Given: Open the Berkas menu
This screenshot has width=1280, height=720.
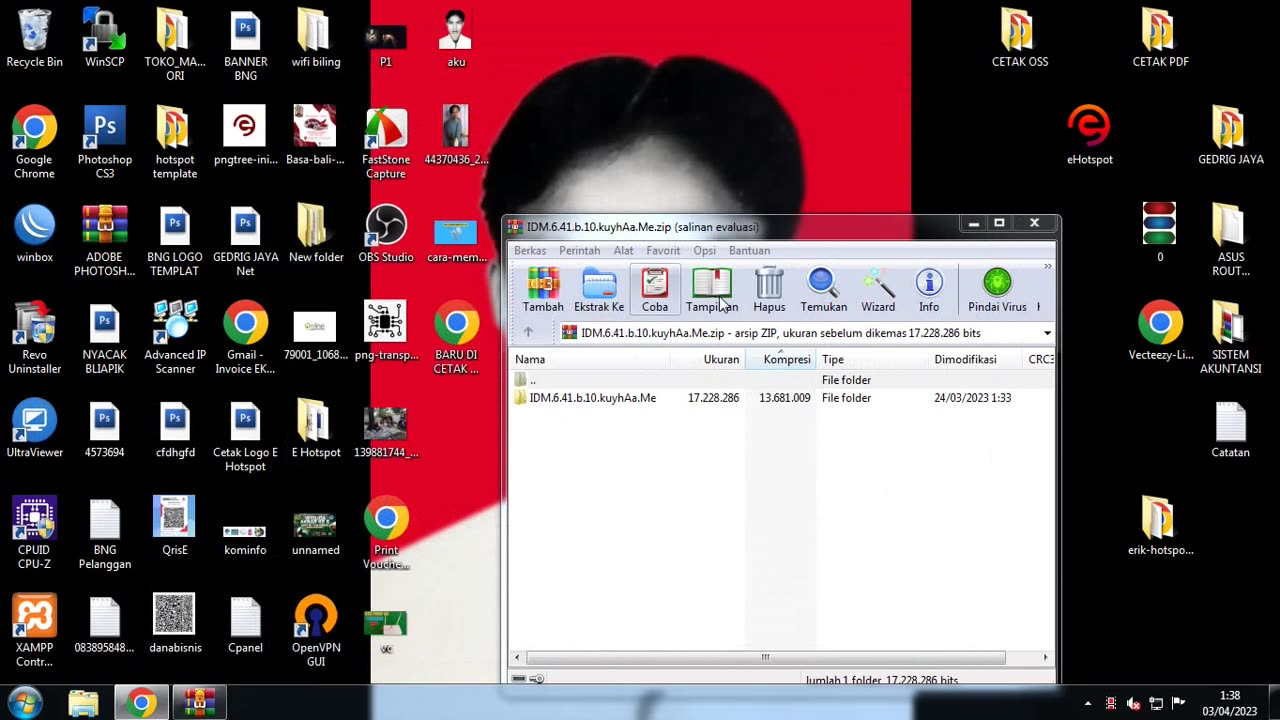Looking at the screenshot, I should (x=530, y=251).
